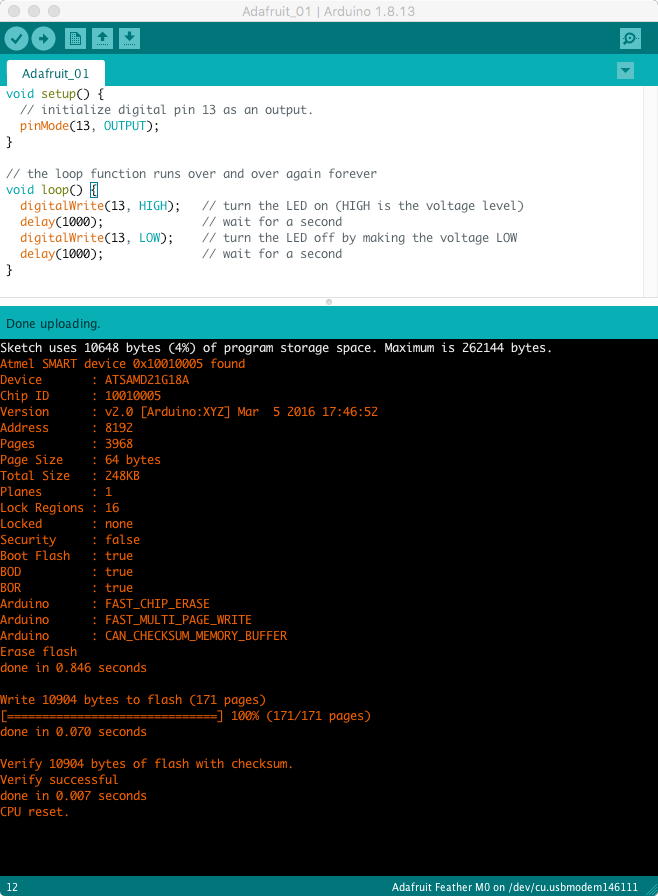Click 'Write 10904 bytes to flash (171 pages)' line
The width and height of the screenshot is (658, 896).
tap(133, 699)
